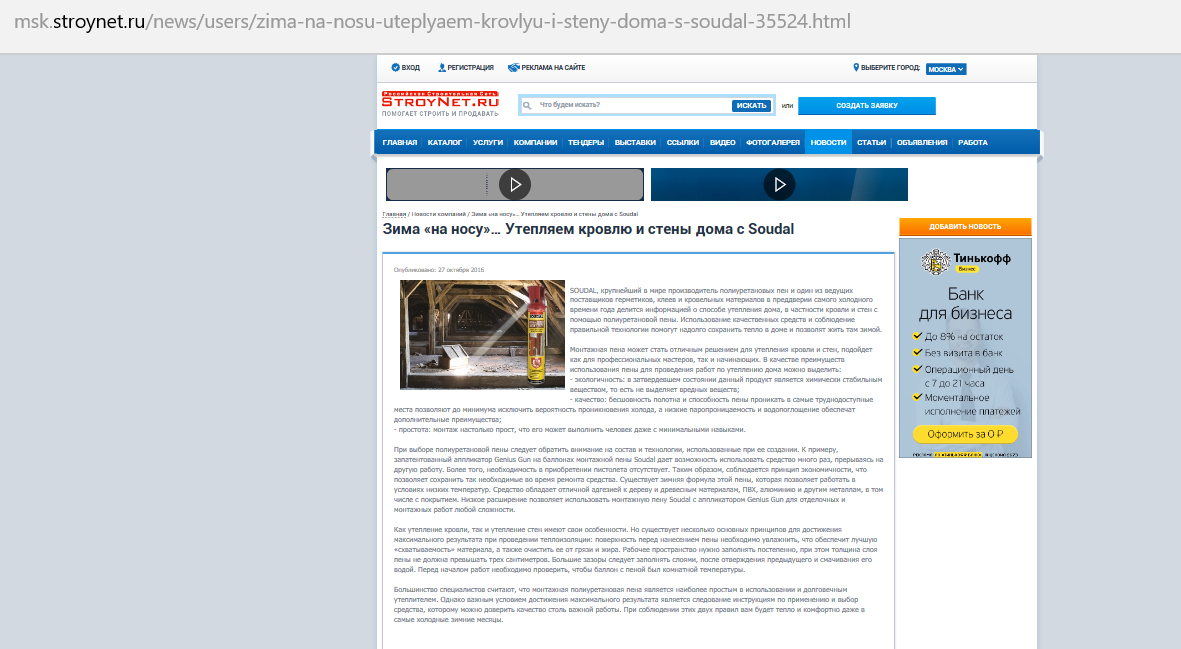Play the left gray video banner
The image size is (1181, 649).
(x=515, y=184)
